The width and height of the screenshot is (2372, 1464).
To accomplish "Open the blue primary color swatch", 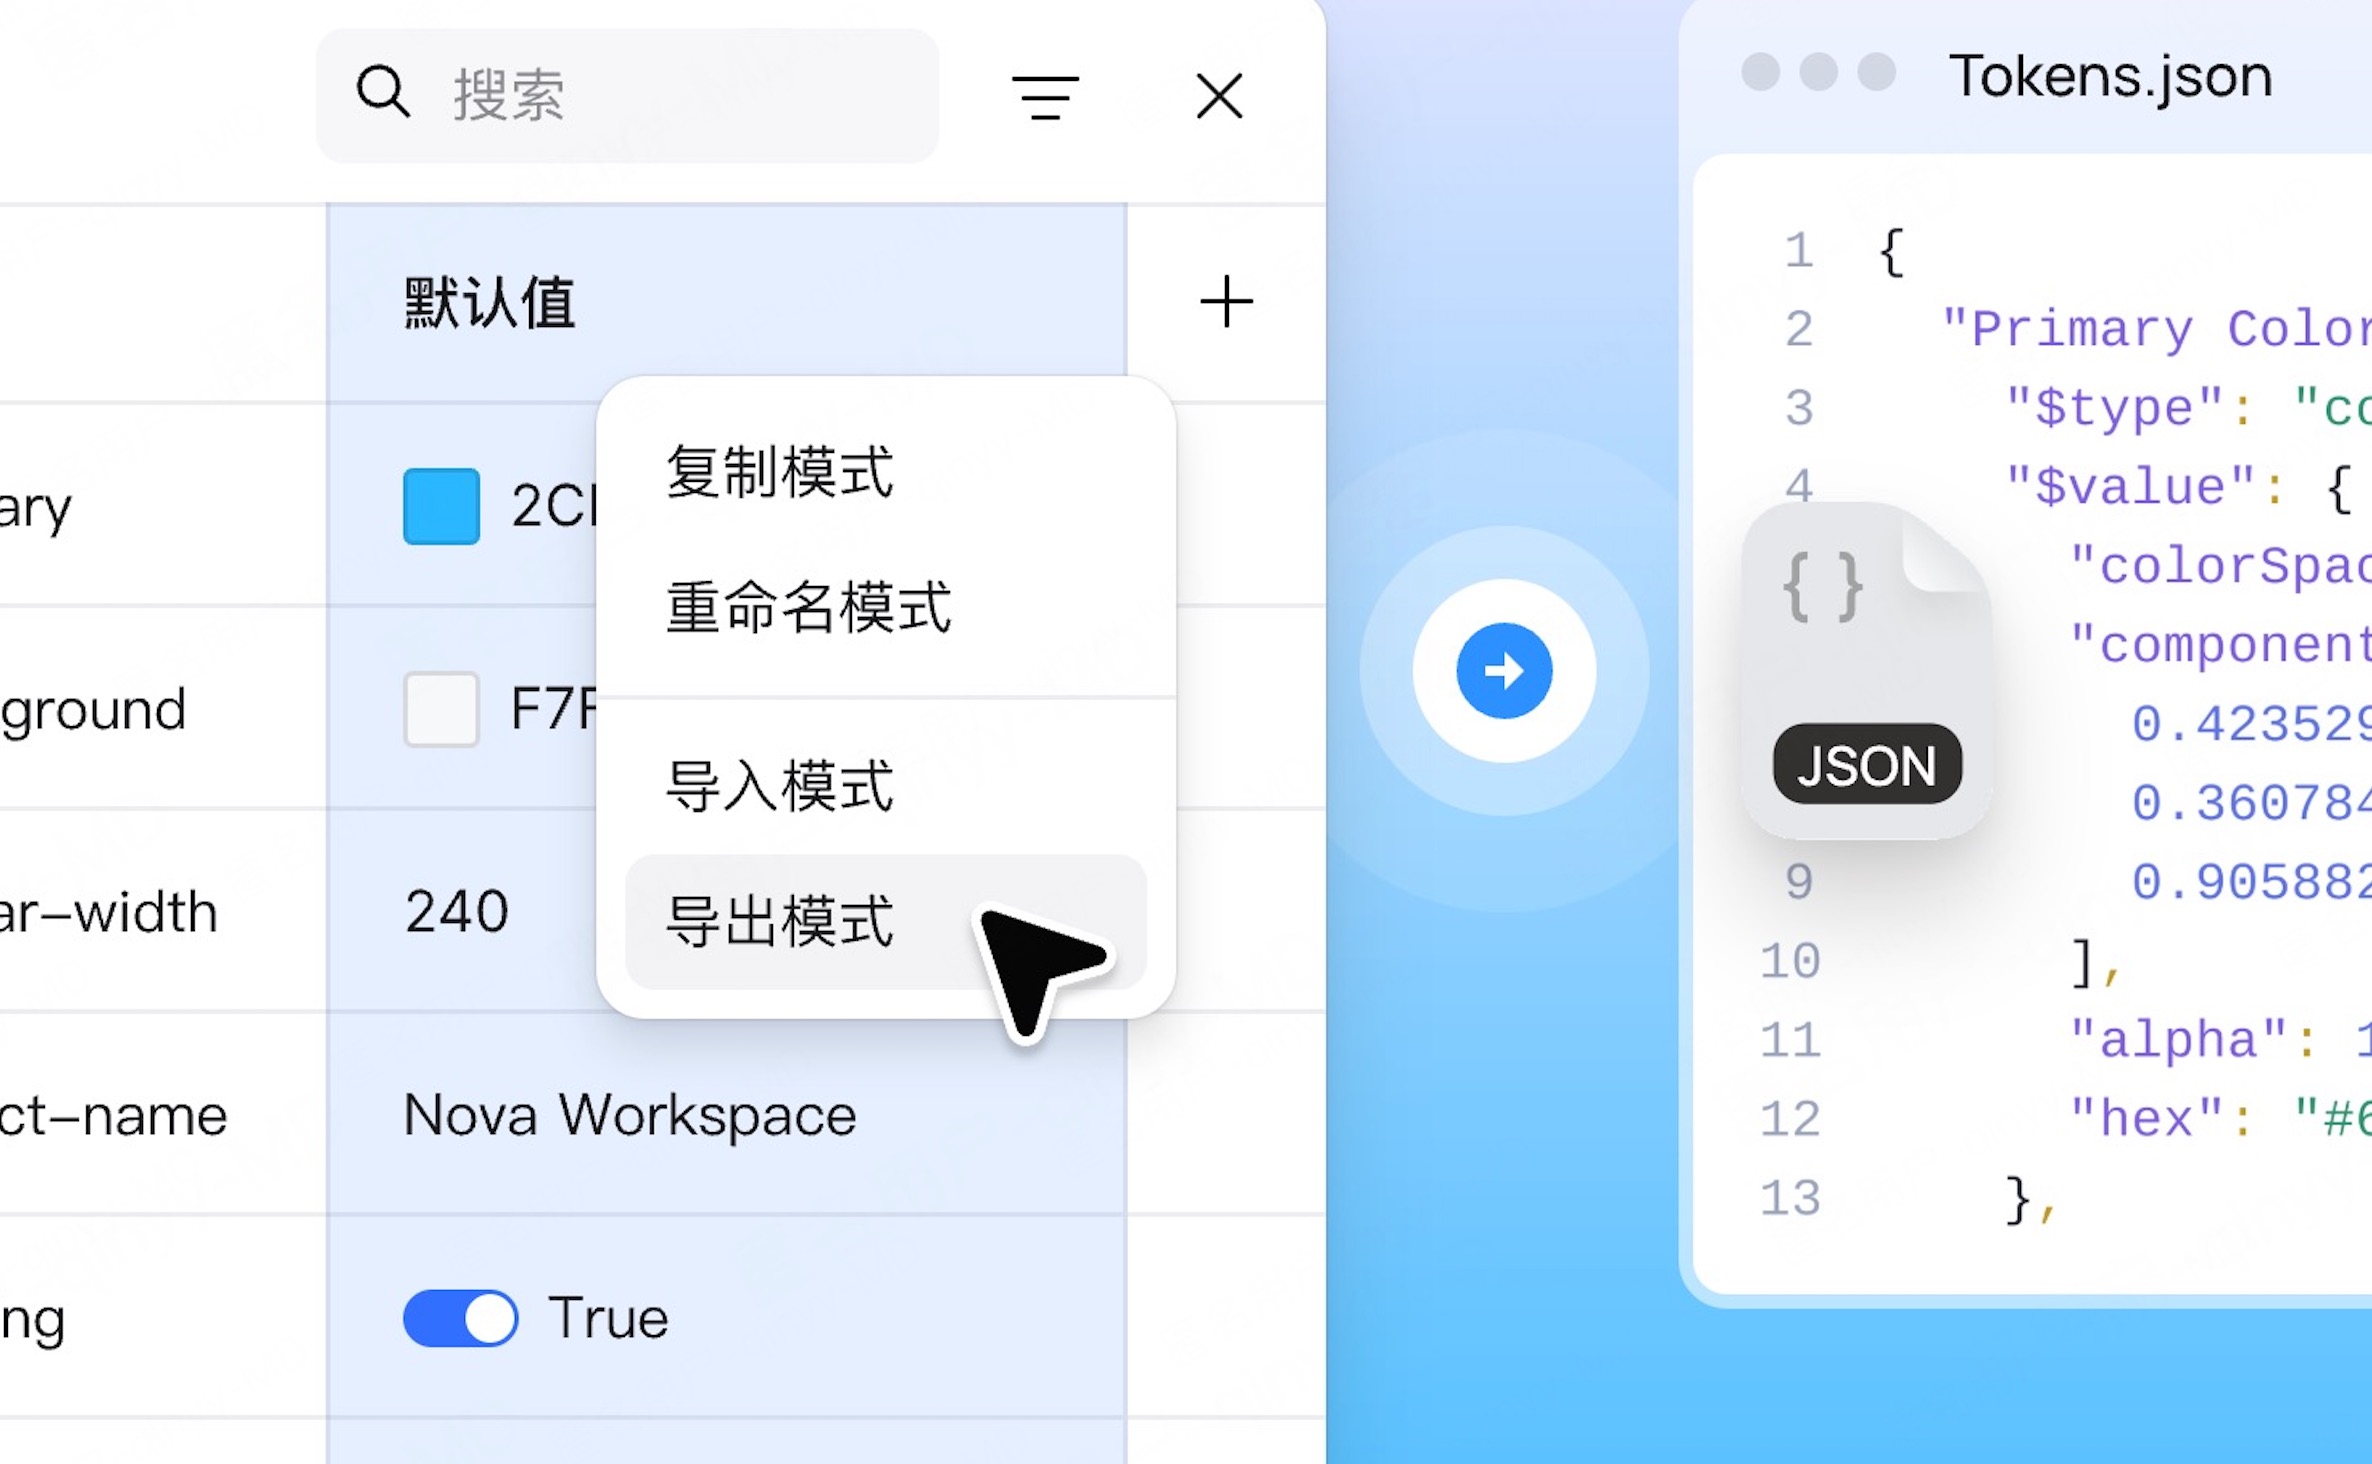I will click(x=441, y=506).
